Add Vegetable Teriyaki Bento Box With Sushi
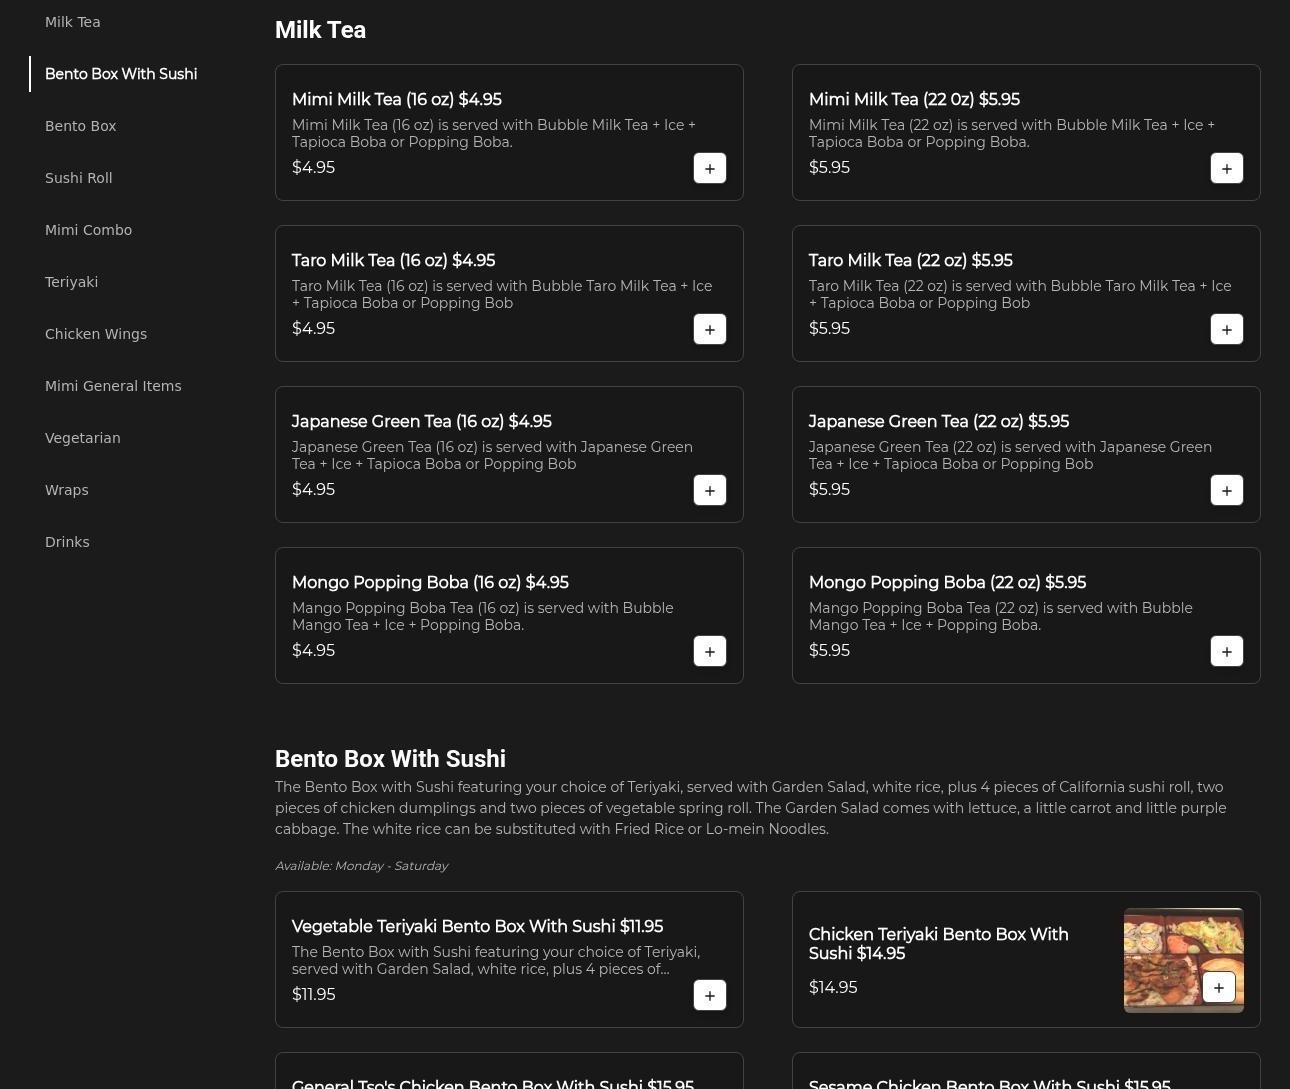This screenshot has width=1290, height=1089. tap(709, 995)
